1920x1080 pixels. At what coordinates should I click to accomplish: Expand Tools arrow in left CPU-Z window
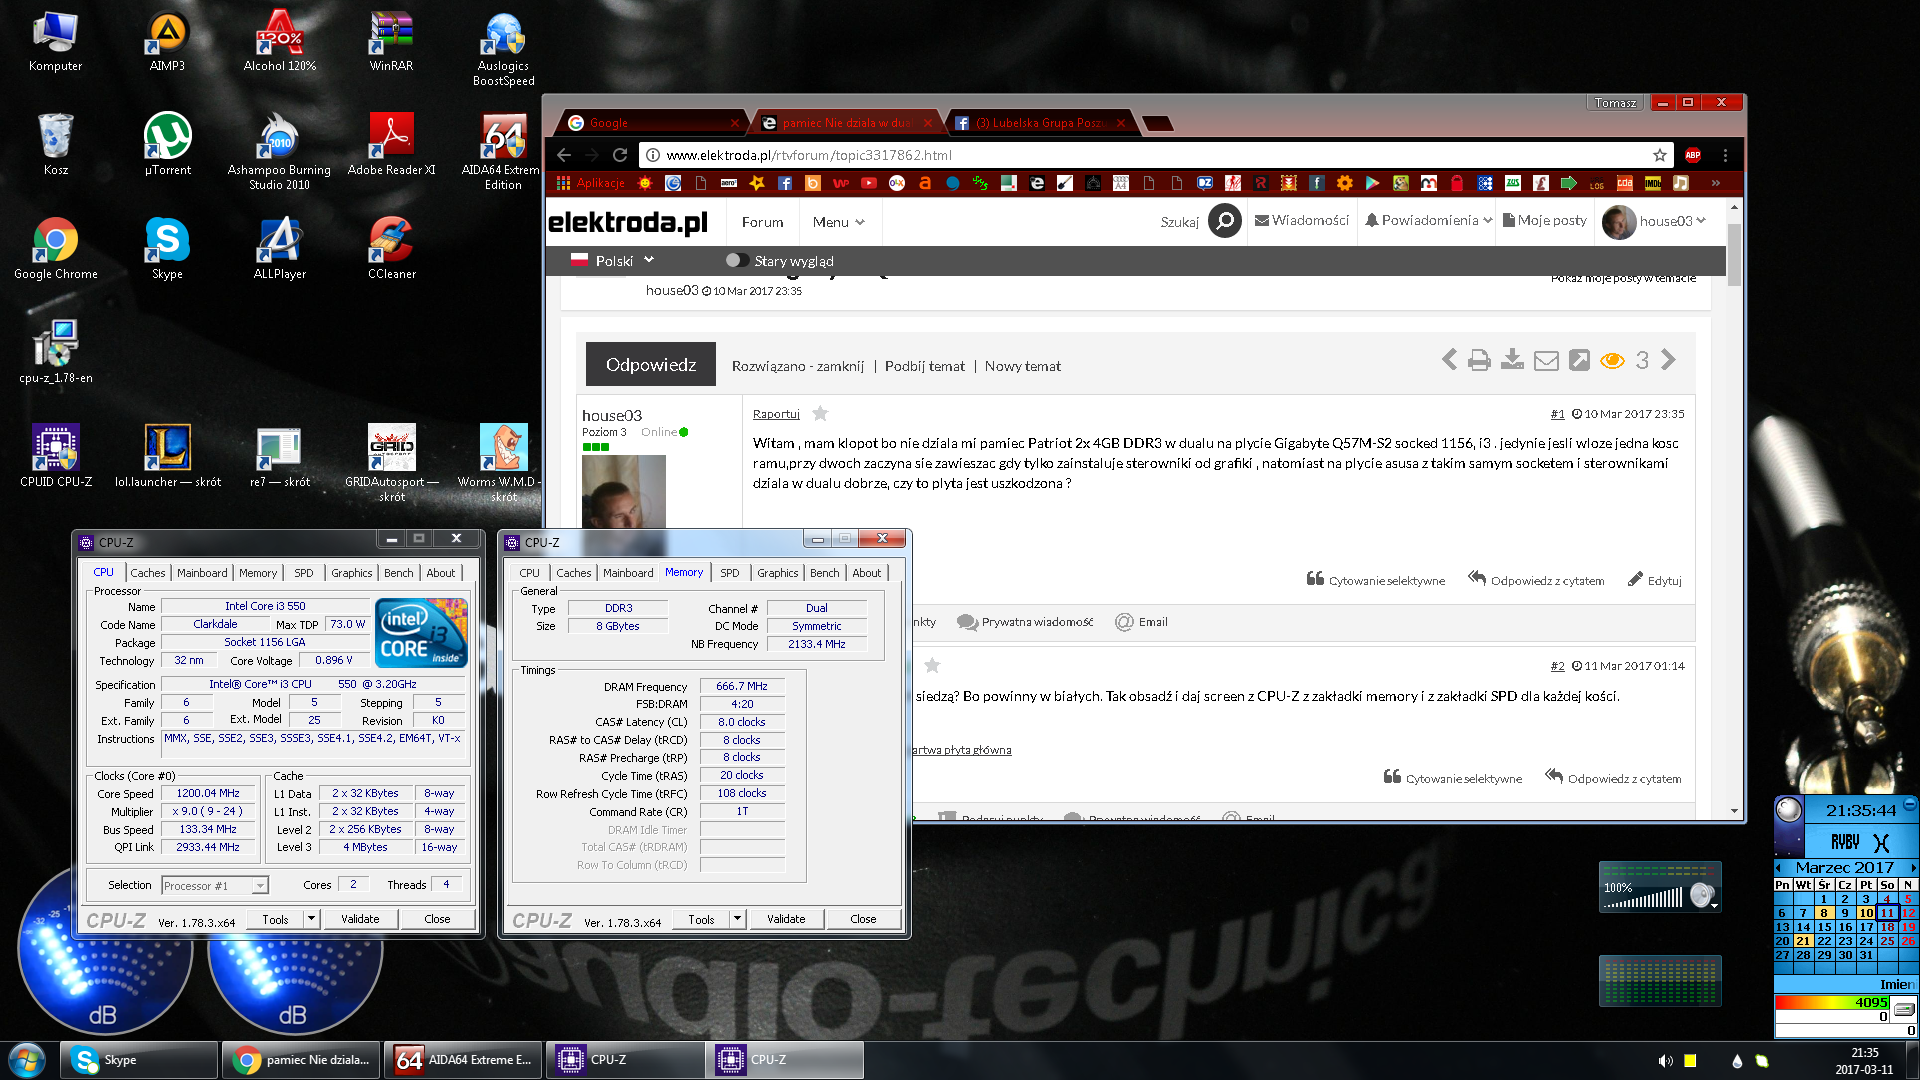tap(311, 919)
